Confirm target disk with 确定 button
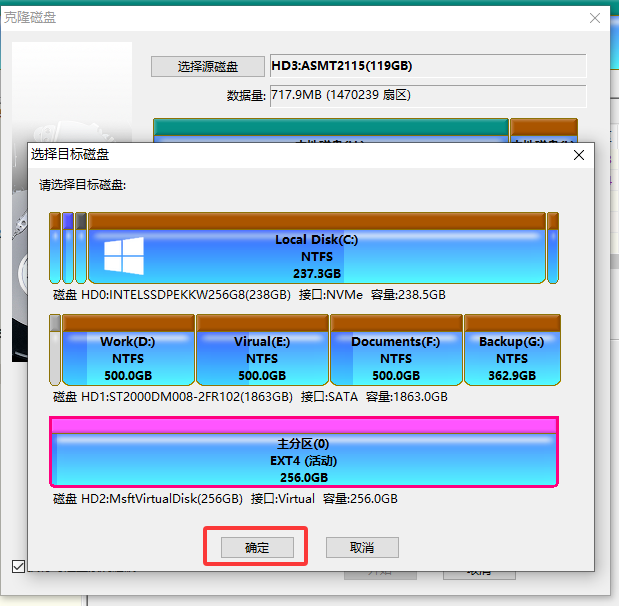The width and height of the screenshot is (619, 606). pyautogui.click(x=257, y=547)
